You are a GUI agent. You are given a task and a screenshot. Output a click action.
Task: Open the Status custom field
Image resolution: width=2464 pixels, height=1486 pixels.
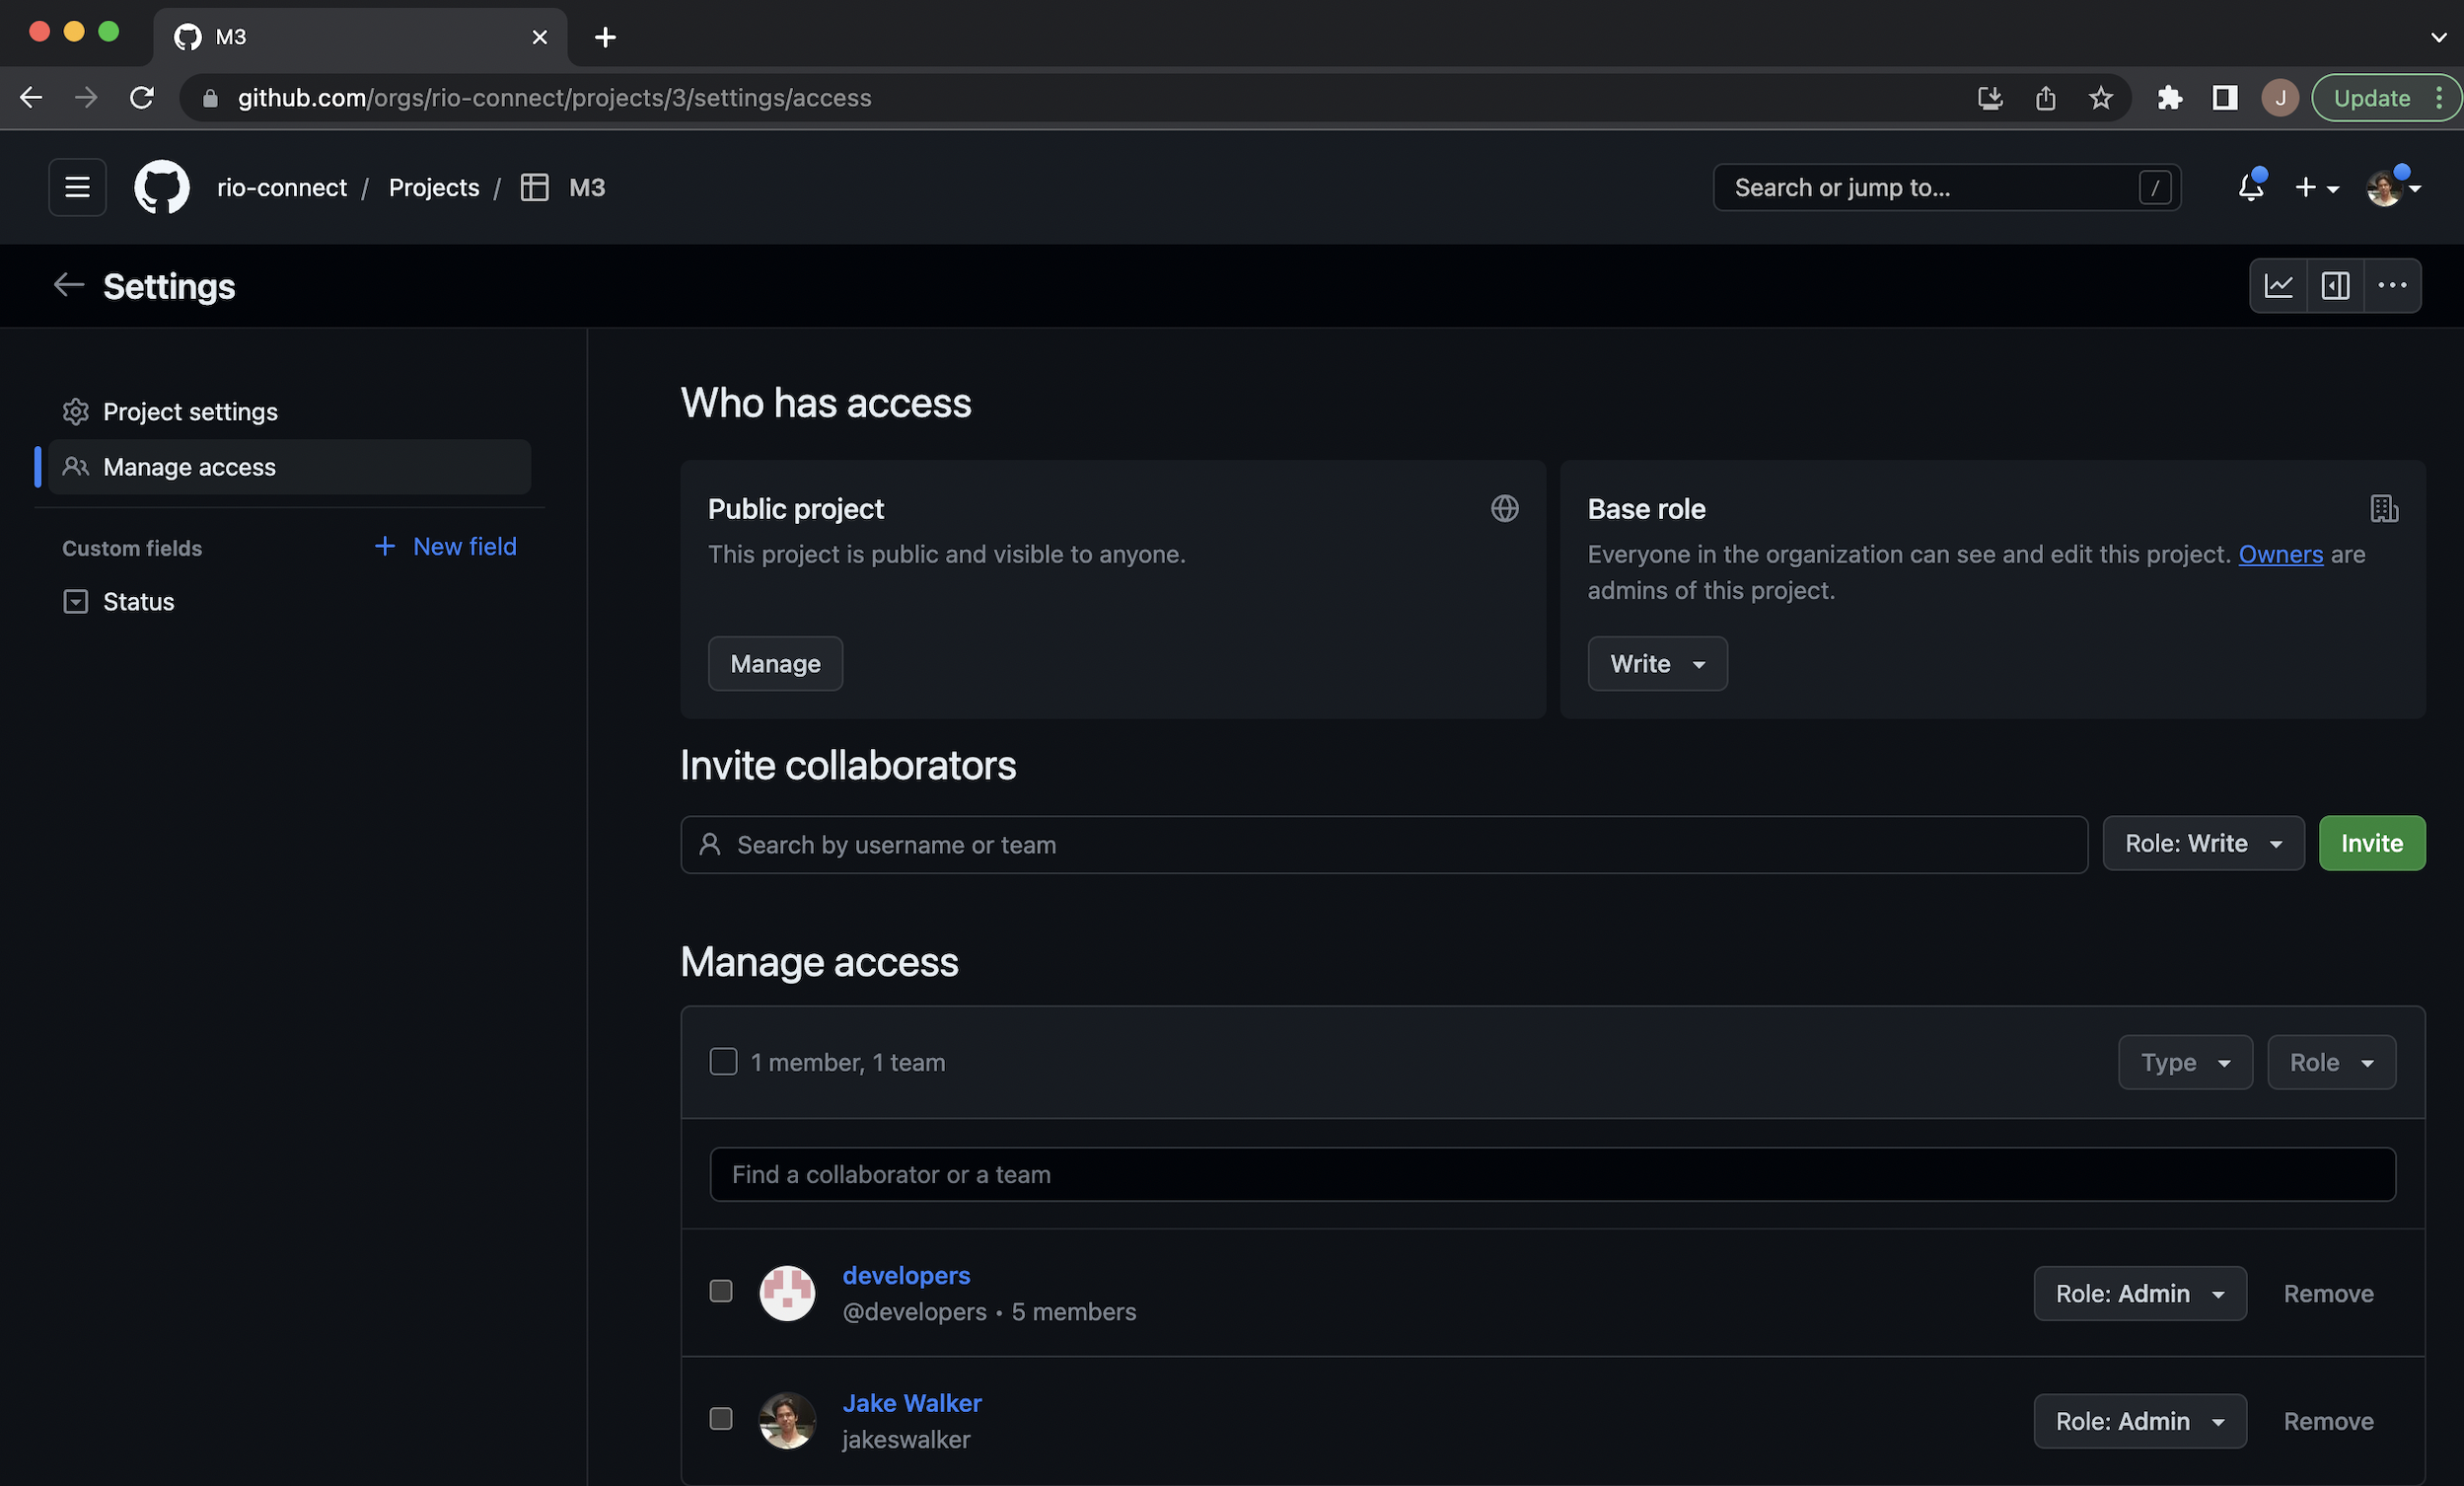[290, 602]
